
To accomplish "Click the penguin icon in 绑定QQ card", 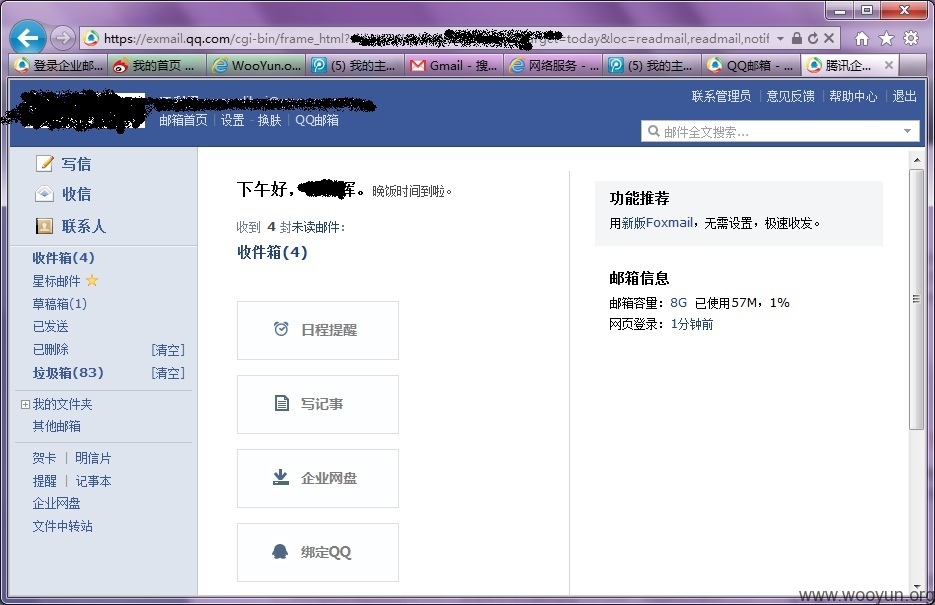I will click(x=280, y=551).
